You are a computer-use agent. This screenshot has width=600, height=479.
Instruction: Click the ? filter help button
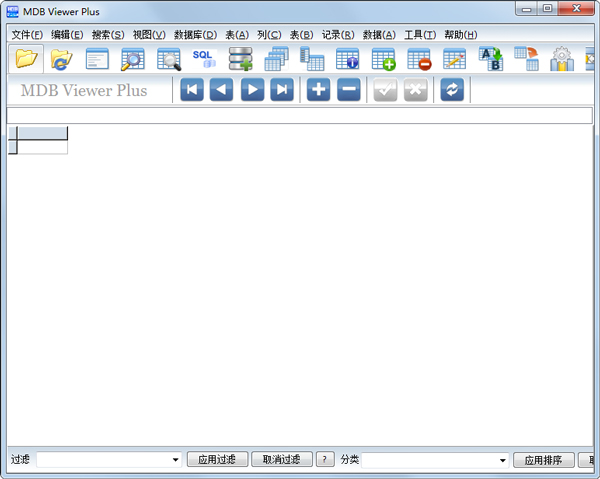coord(325,459)
